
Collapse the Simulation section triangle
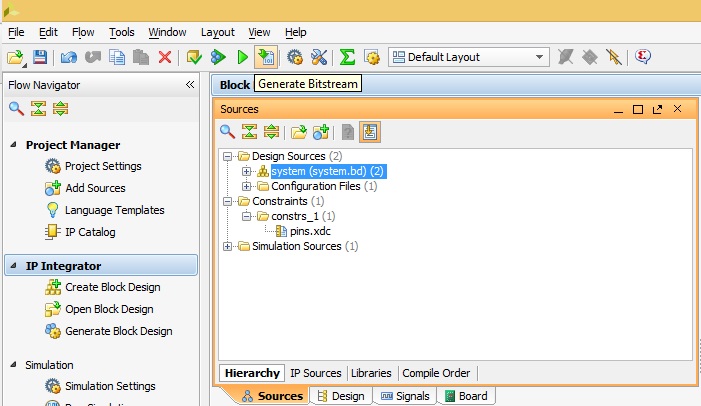click(13, 364)
